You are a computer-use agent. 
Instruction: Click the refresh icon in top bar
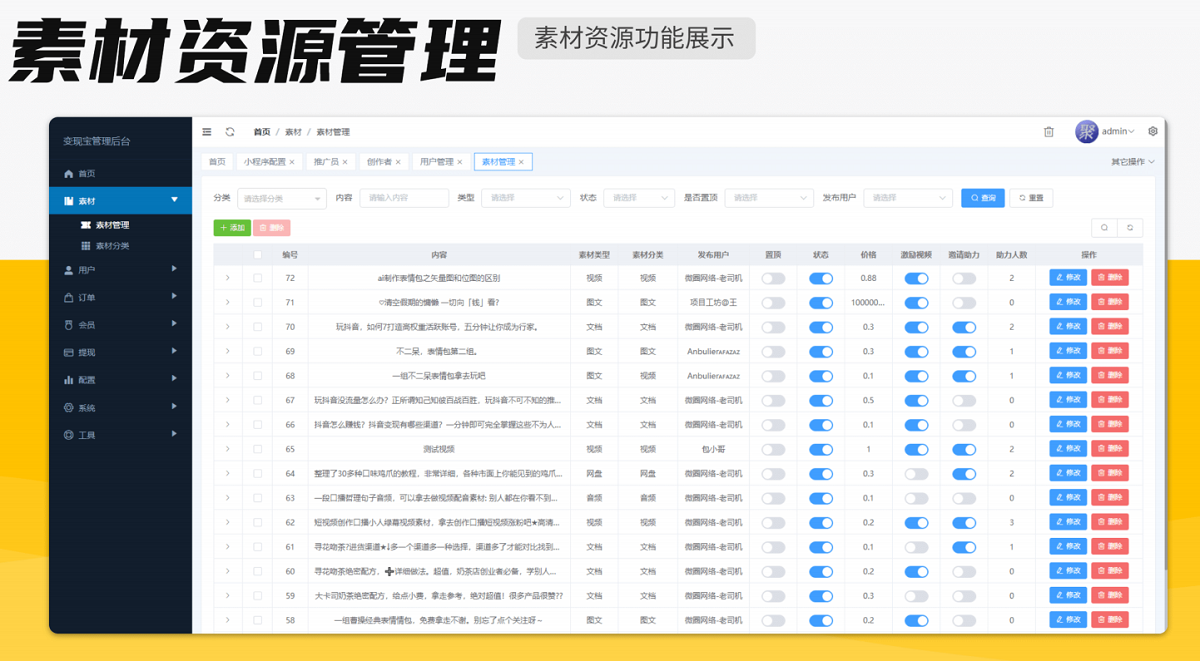click(x=230, y=132)
